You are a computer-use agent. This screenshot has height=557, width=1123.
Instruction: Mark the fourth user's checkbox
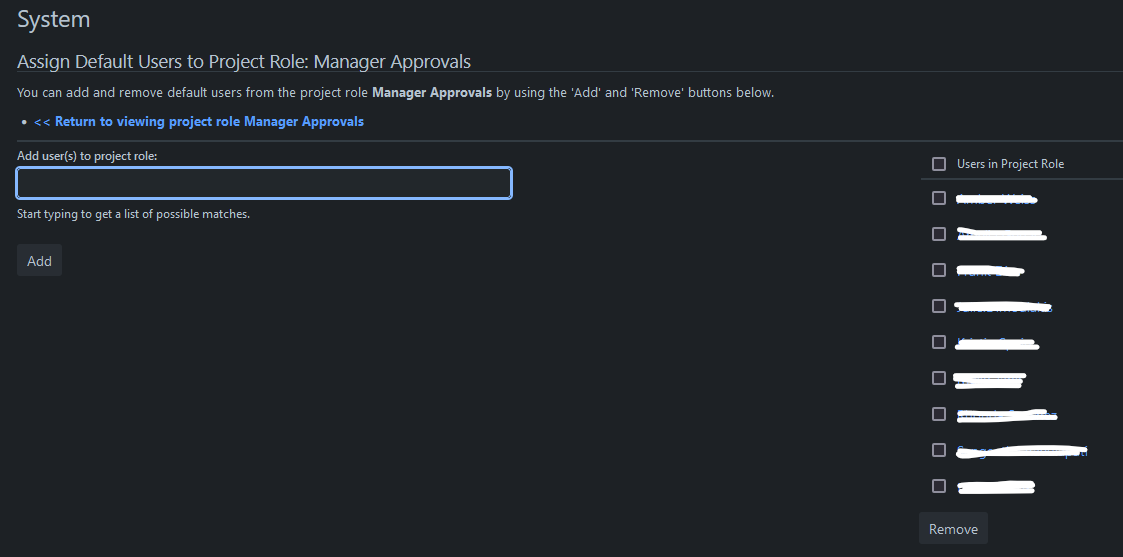[x=939, y=306]
